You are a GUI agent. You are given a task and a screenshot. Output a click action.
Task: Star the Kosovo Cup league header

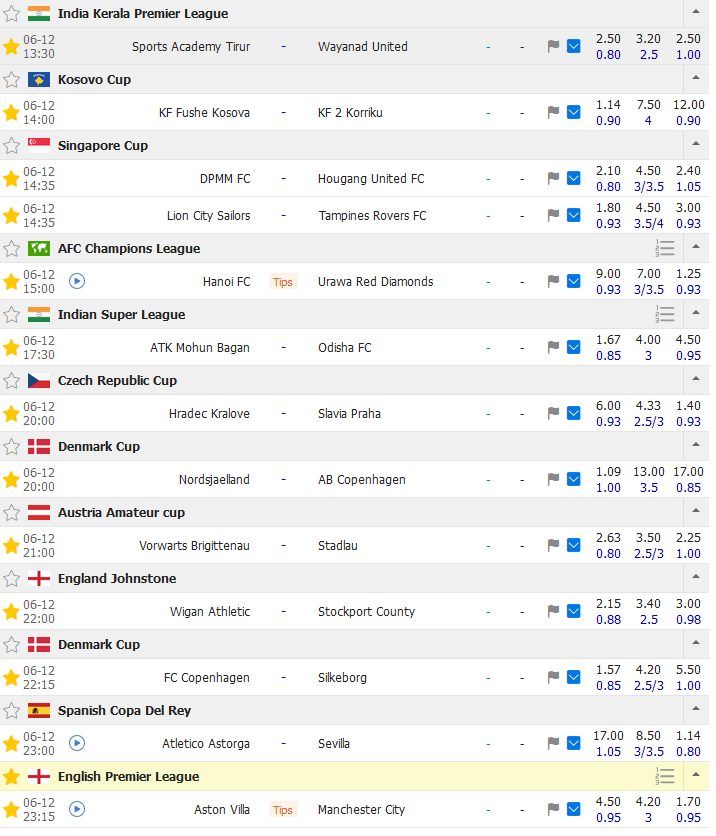(12, 80)
